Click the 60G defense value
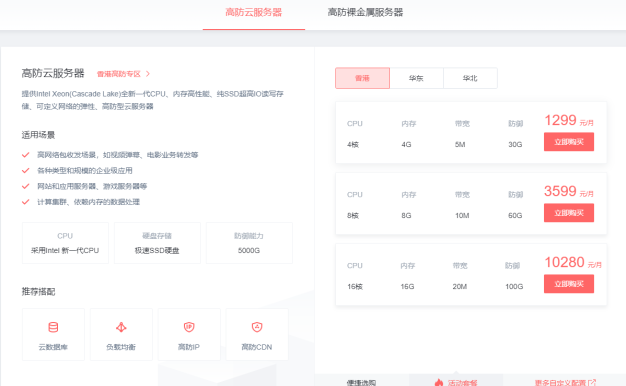The height and width of the screenshot is (386, 626). point(515,216)
